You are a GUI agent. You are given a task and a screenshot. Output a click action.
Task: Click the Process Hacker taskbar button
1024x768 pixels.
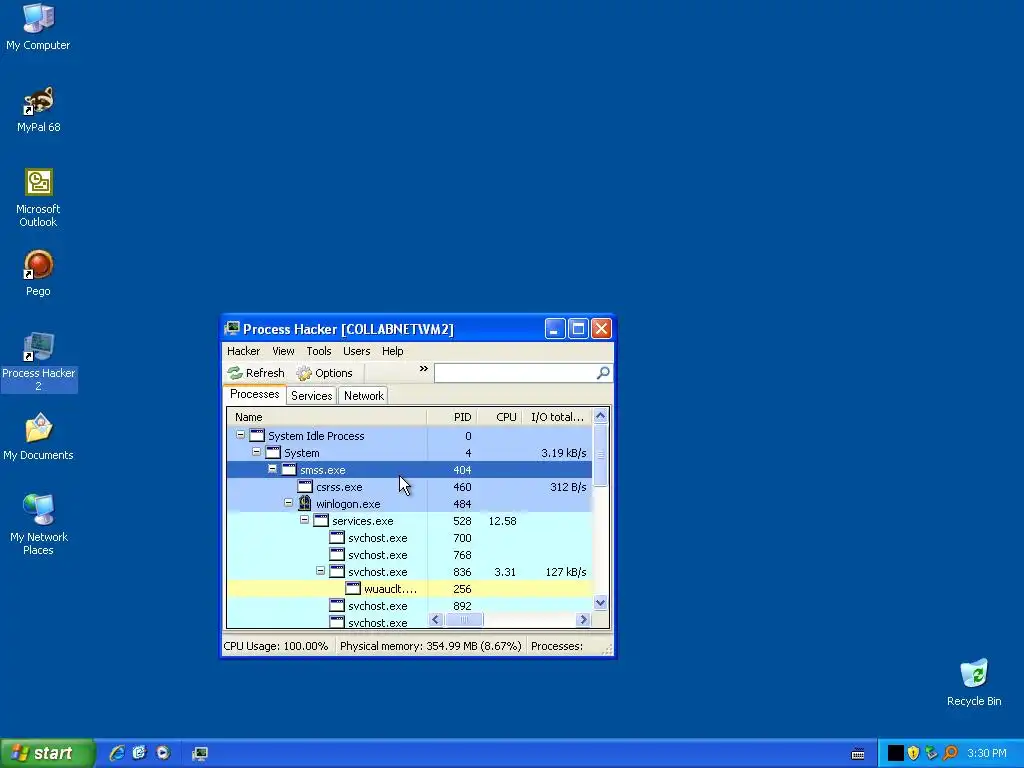pyautogui.click(x=200, y=754)
